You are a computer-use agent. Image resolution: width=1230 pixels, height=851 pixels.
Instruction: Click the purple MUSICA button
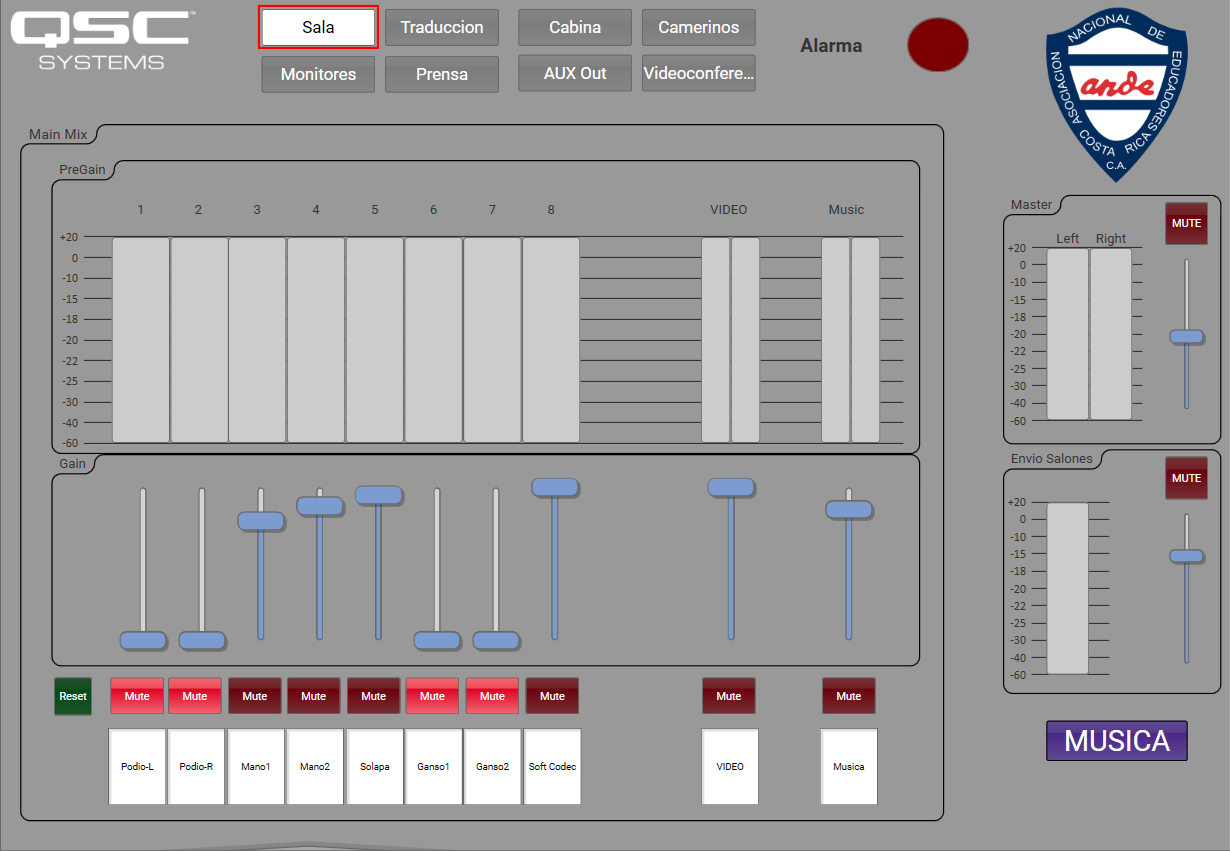point(1116,741)
